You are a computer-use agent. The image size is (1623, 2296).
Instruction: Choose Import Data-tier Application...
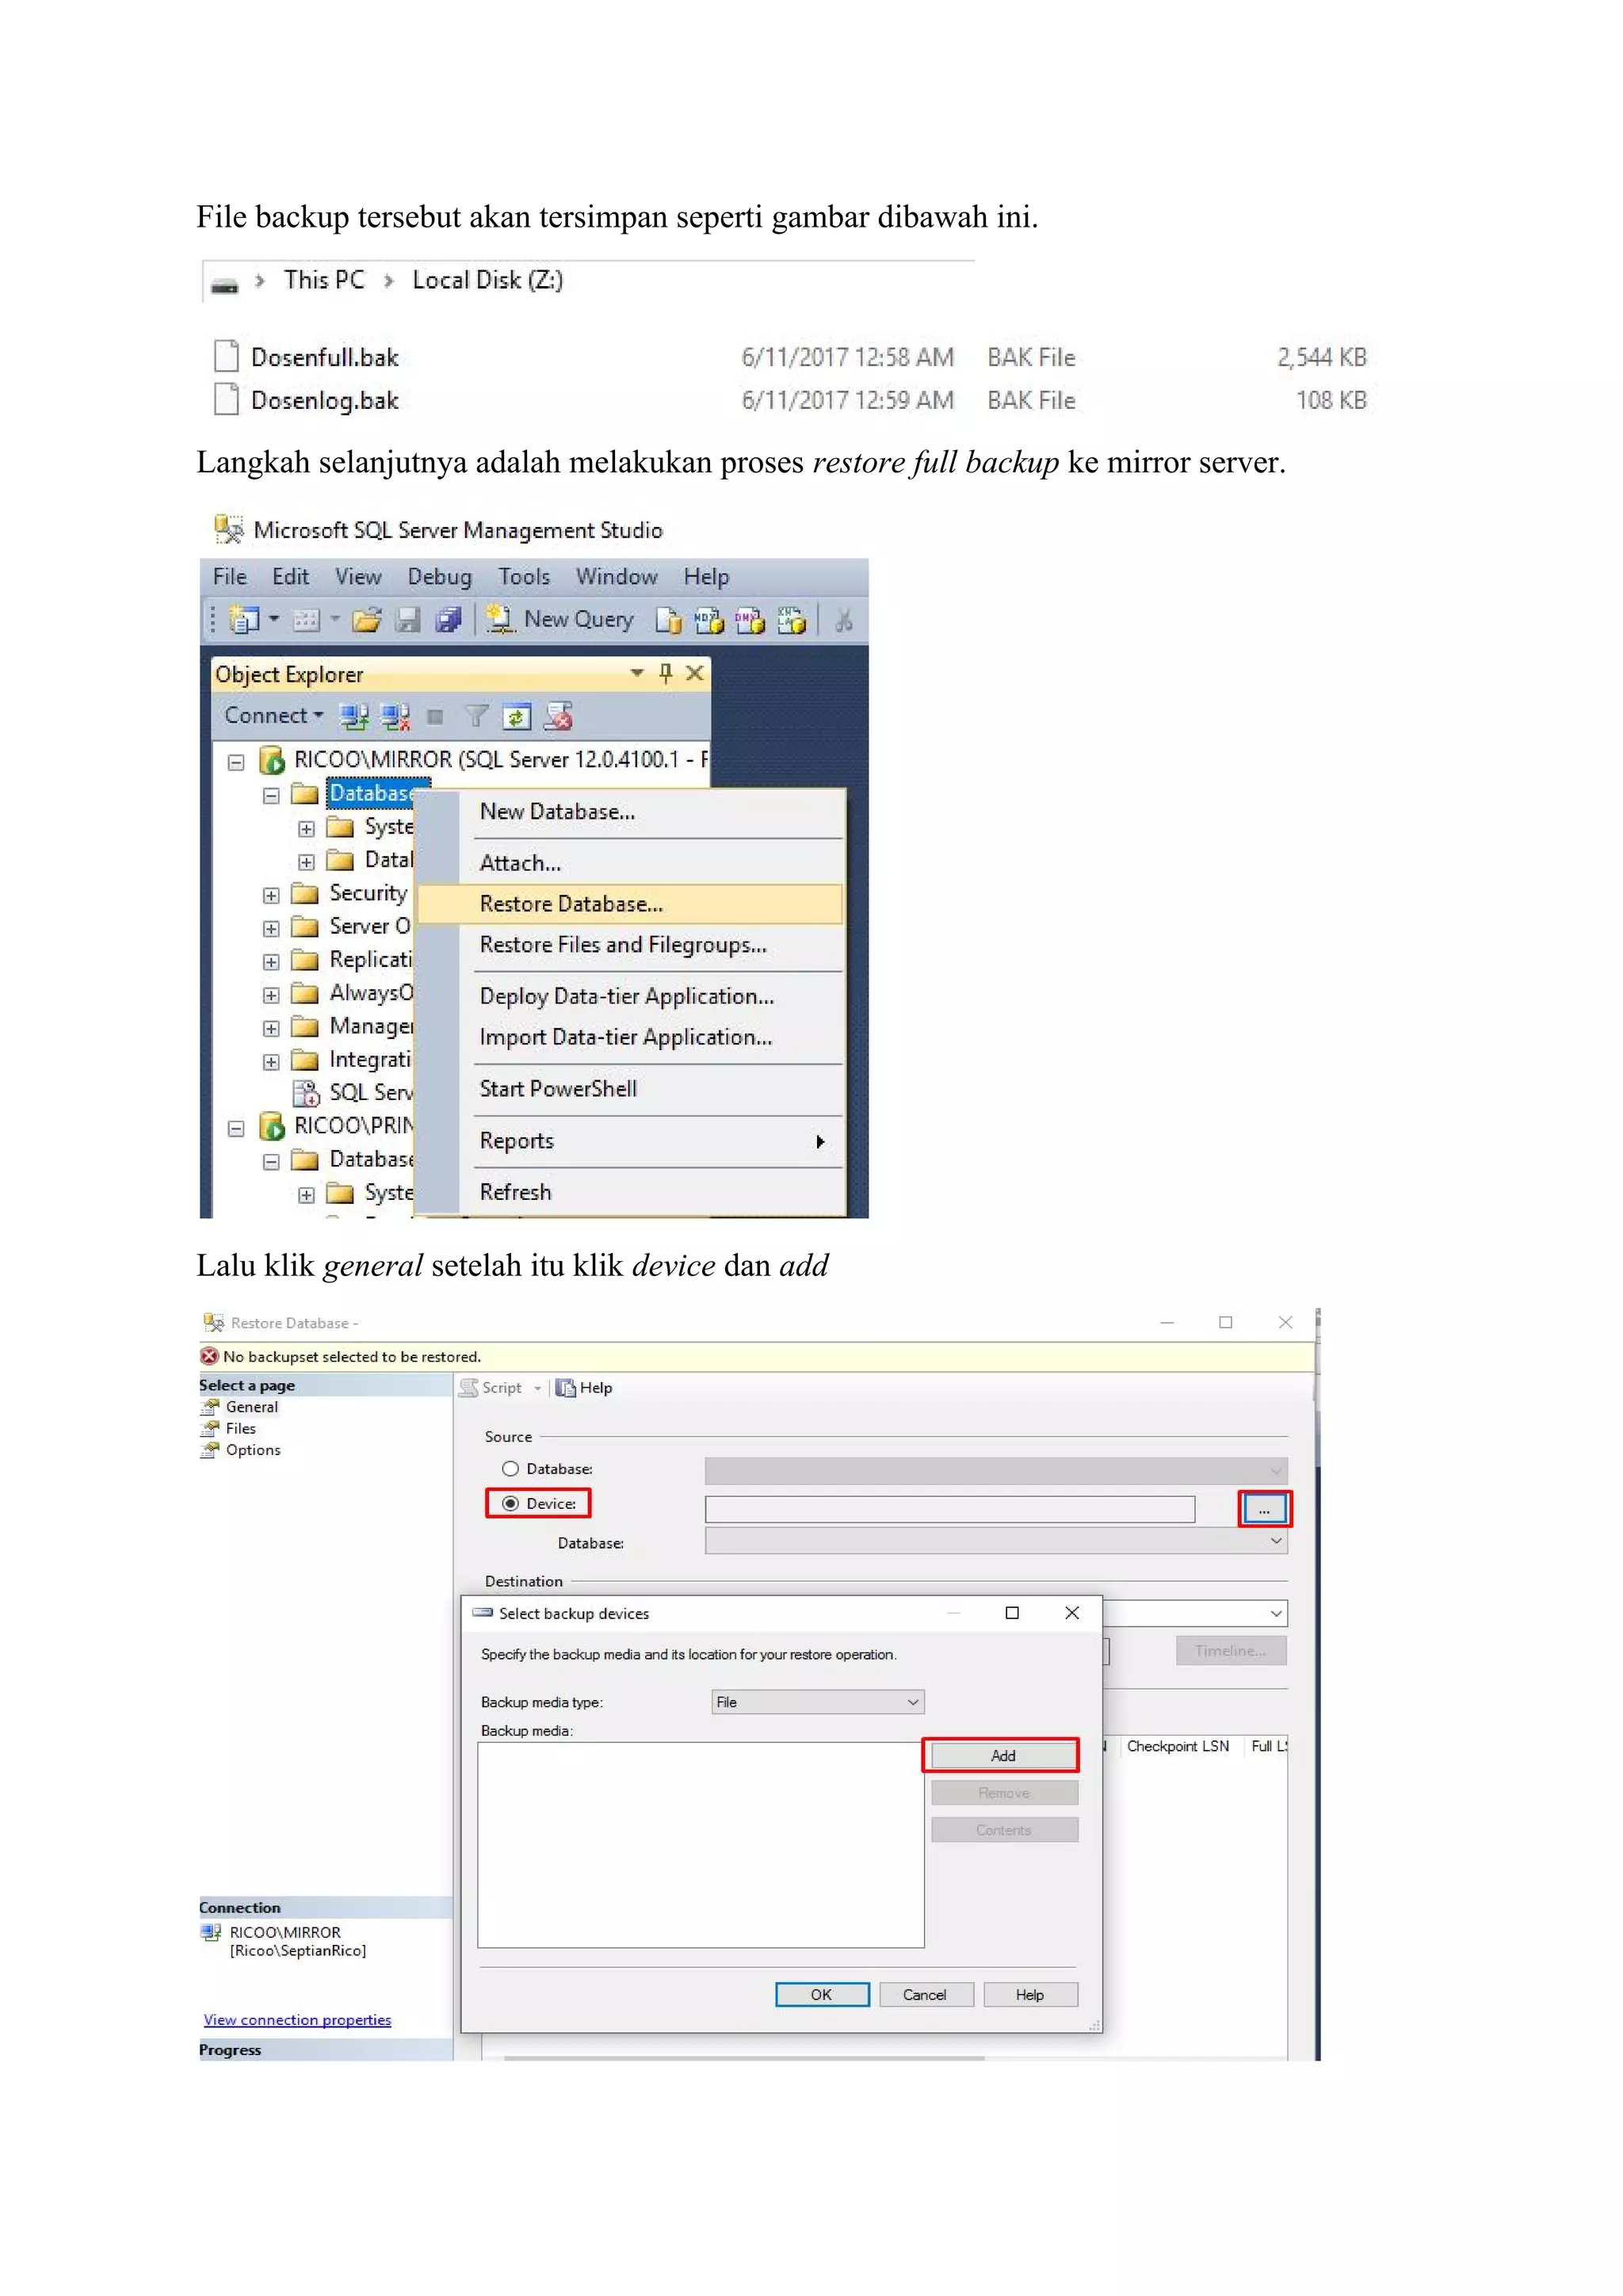[630, 1037]
